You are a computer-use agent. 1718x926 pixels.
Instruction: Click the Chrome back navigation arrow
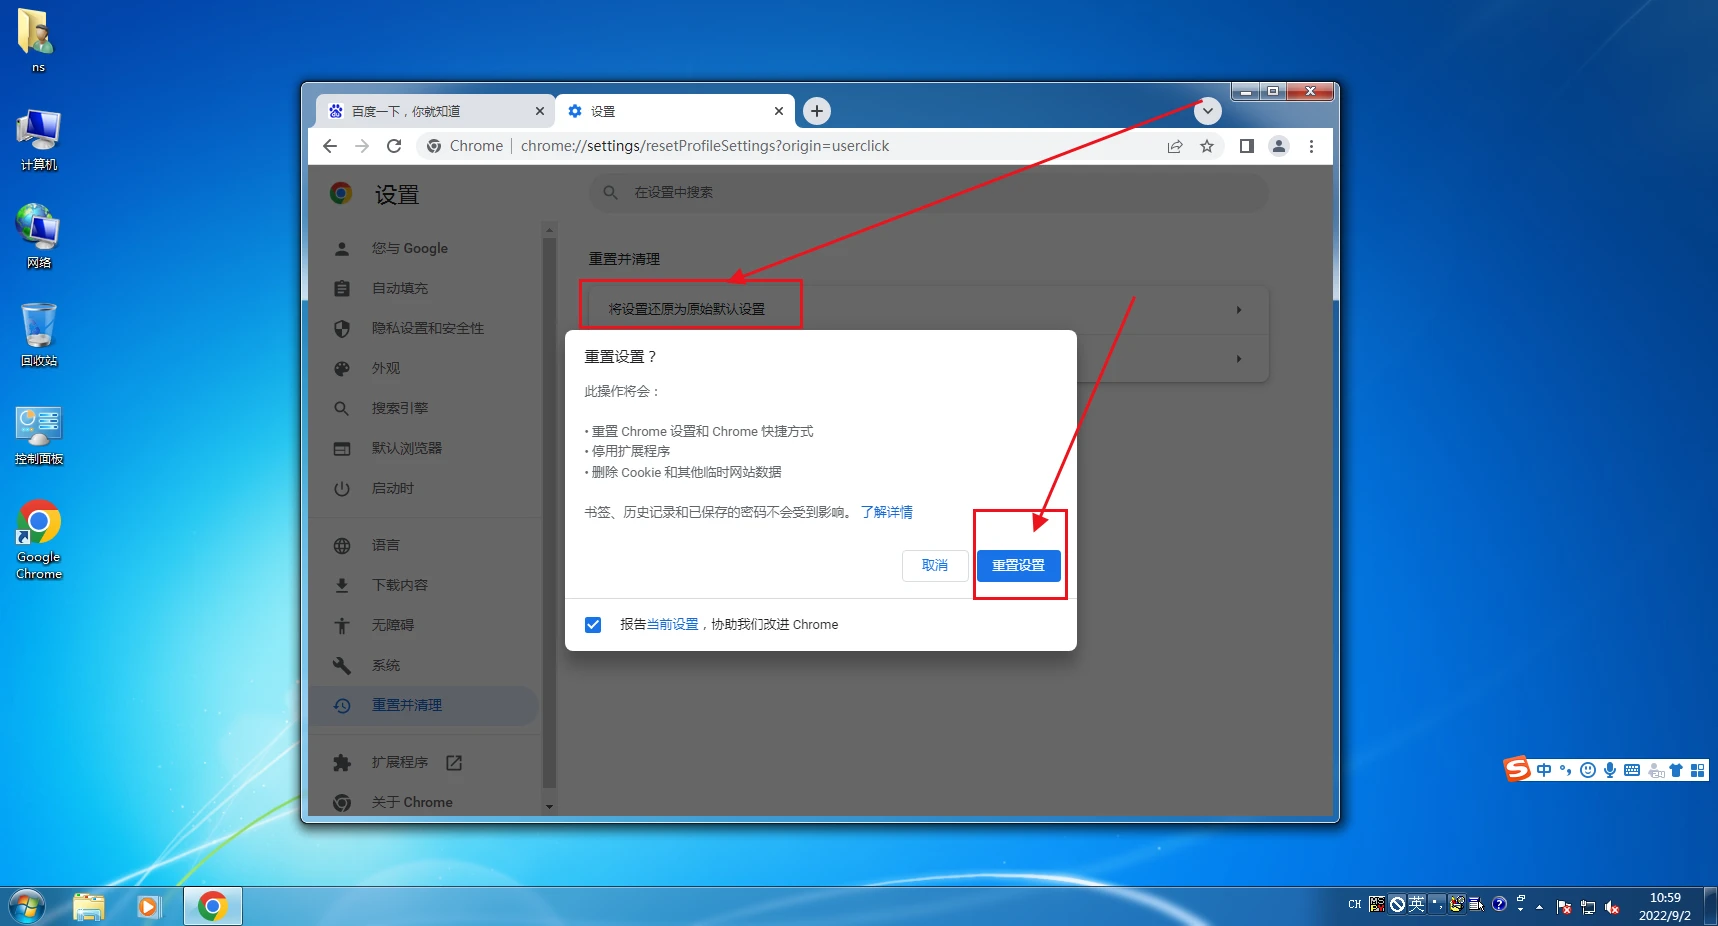point(330,146)
